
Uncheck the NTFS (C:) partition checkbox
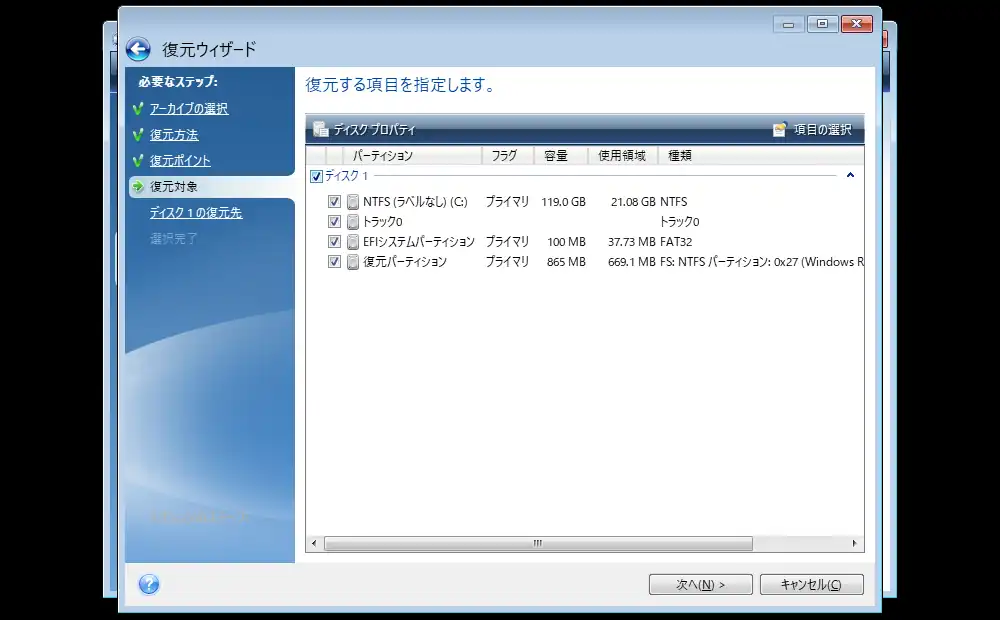click(335, 202)
